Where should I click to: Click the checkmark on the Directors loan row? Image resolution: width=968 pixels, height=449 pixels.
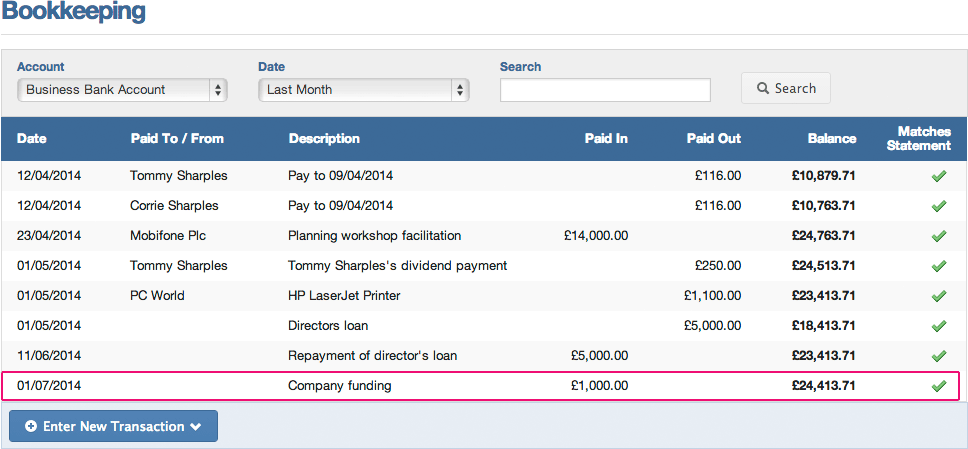point(938,325)
